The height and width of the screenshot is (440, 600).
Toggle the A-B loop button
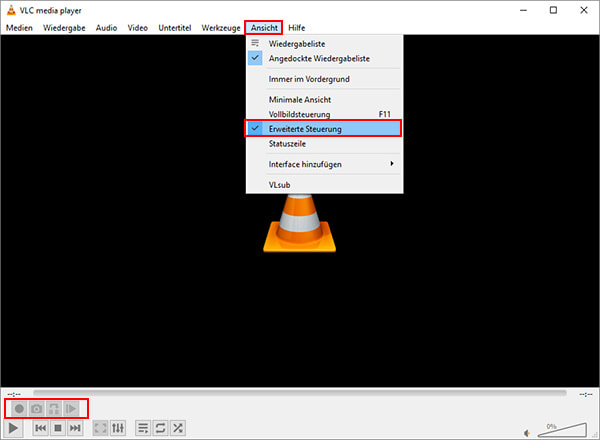(x=54, y=409)
